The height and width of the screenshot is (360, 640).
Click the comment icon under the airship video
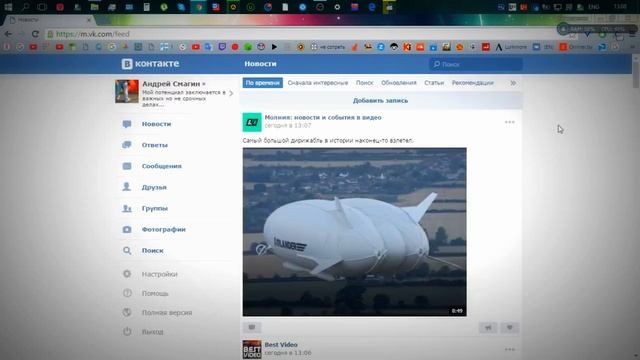(x=252, y=327)
